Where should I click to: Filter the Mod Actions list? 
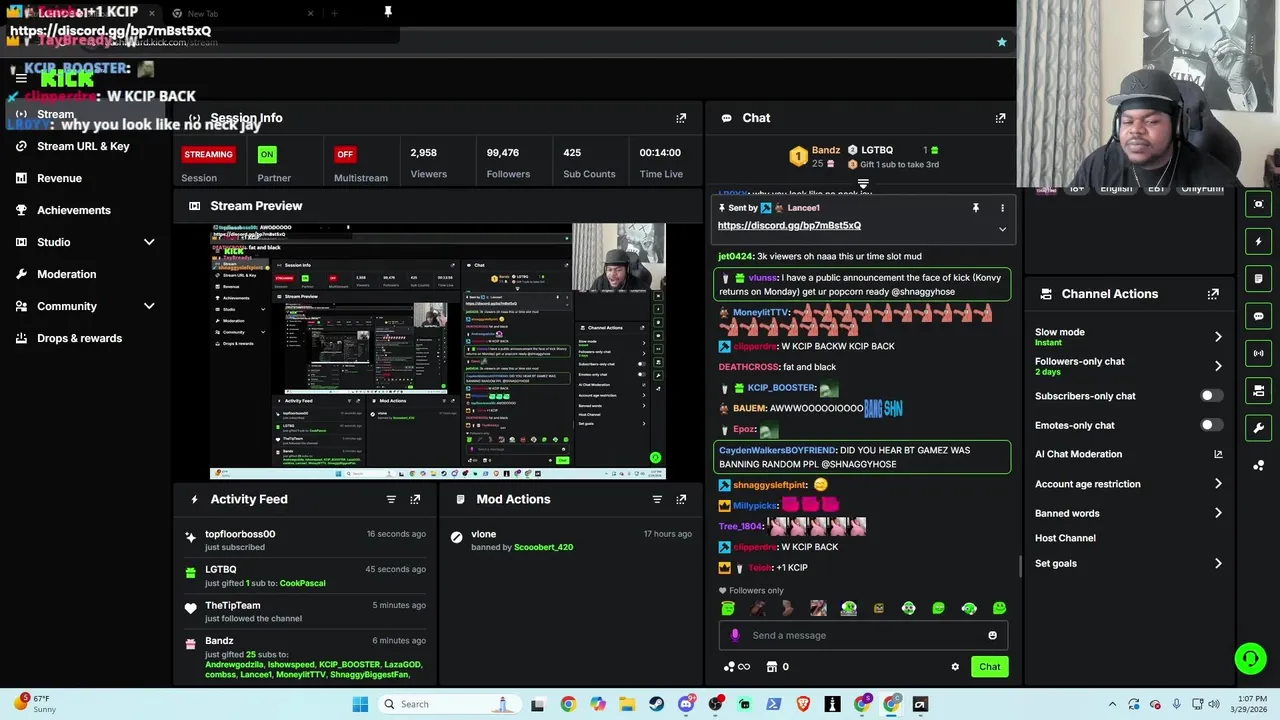(x=657, y=499)
